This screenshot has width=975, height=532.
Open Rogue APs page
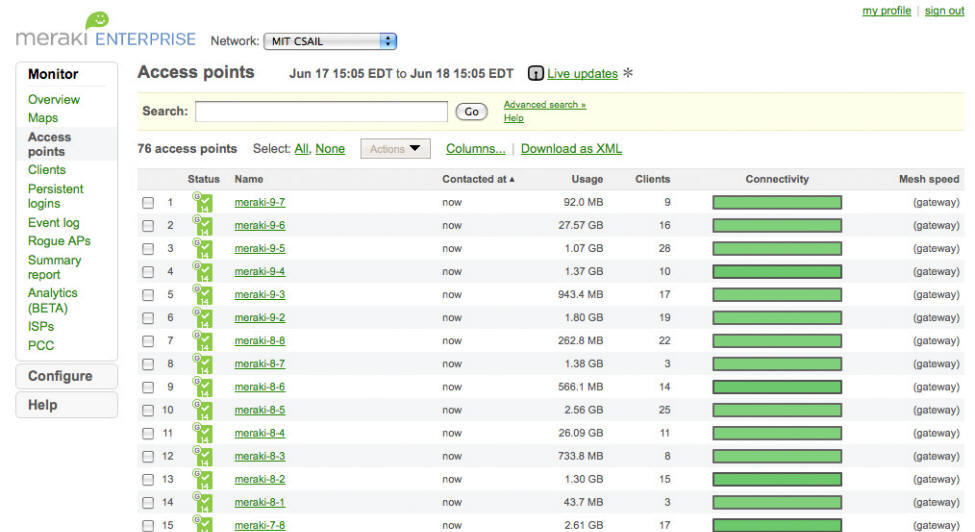59,241
